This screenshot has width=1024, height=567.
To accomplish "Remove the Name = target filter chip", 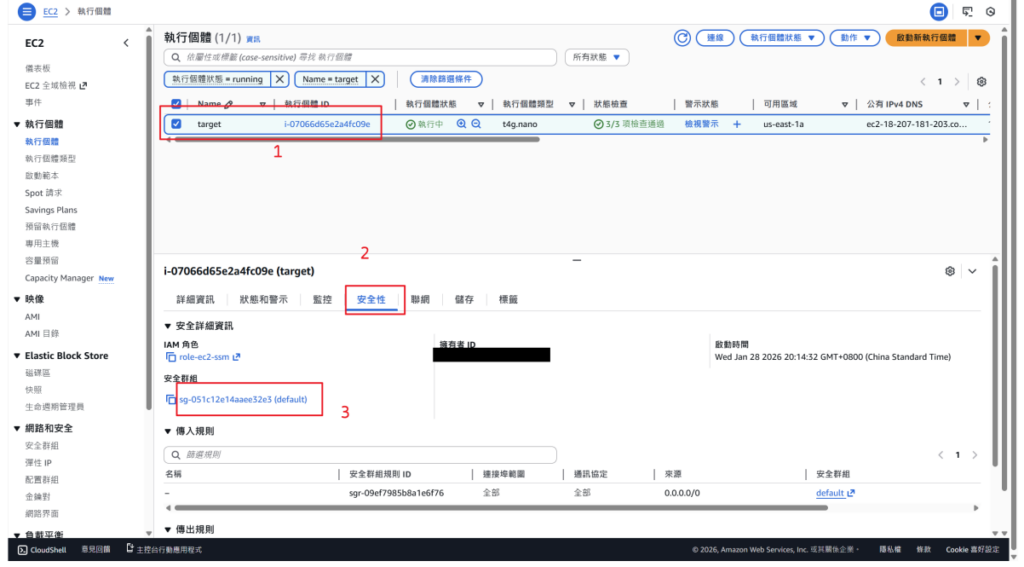I will pos(375,79).
